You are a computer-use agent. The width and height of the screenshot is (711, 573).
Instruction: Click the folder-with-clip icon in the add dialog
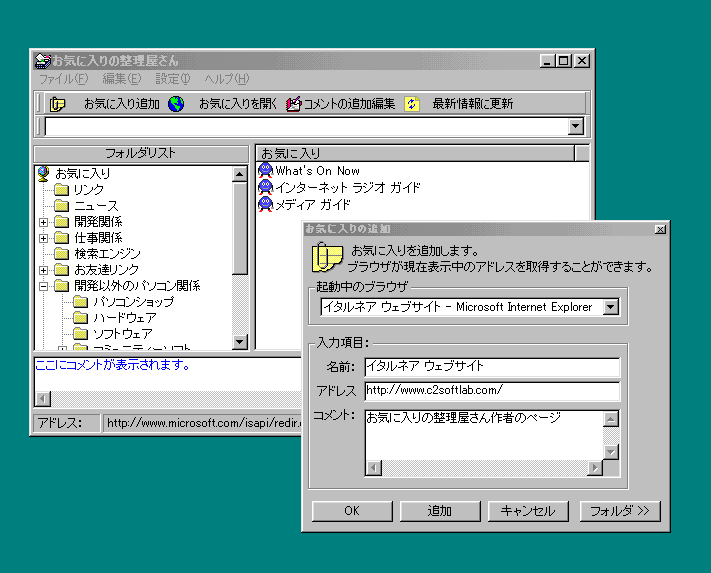[x=326, y=257]
